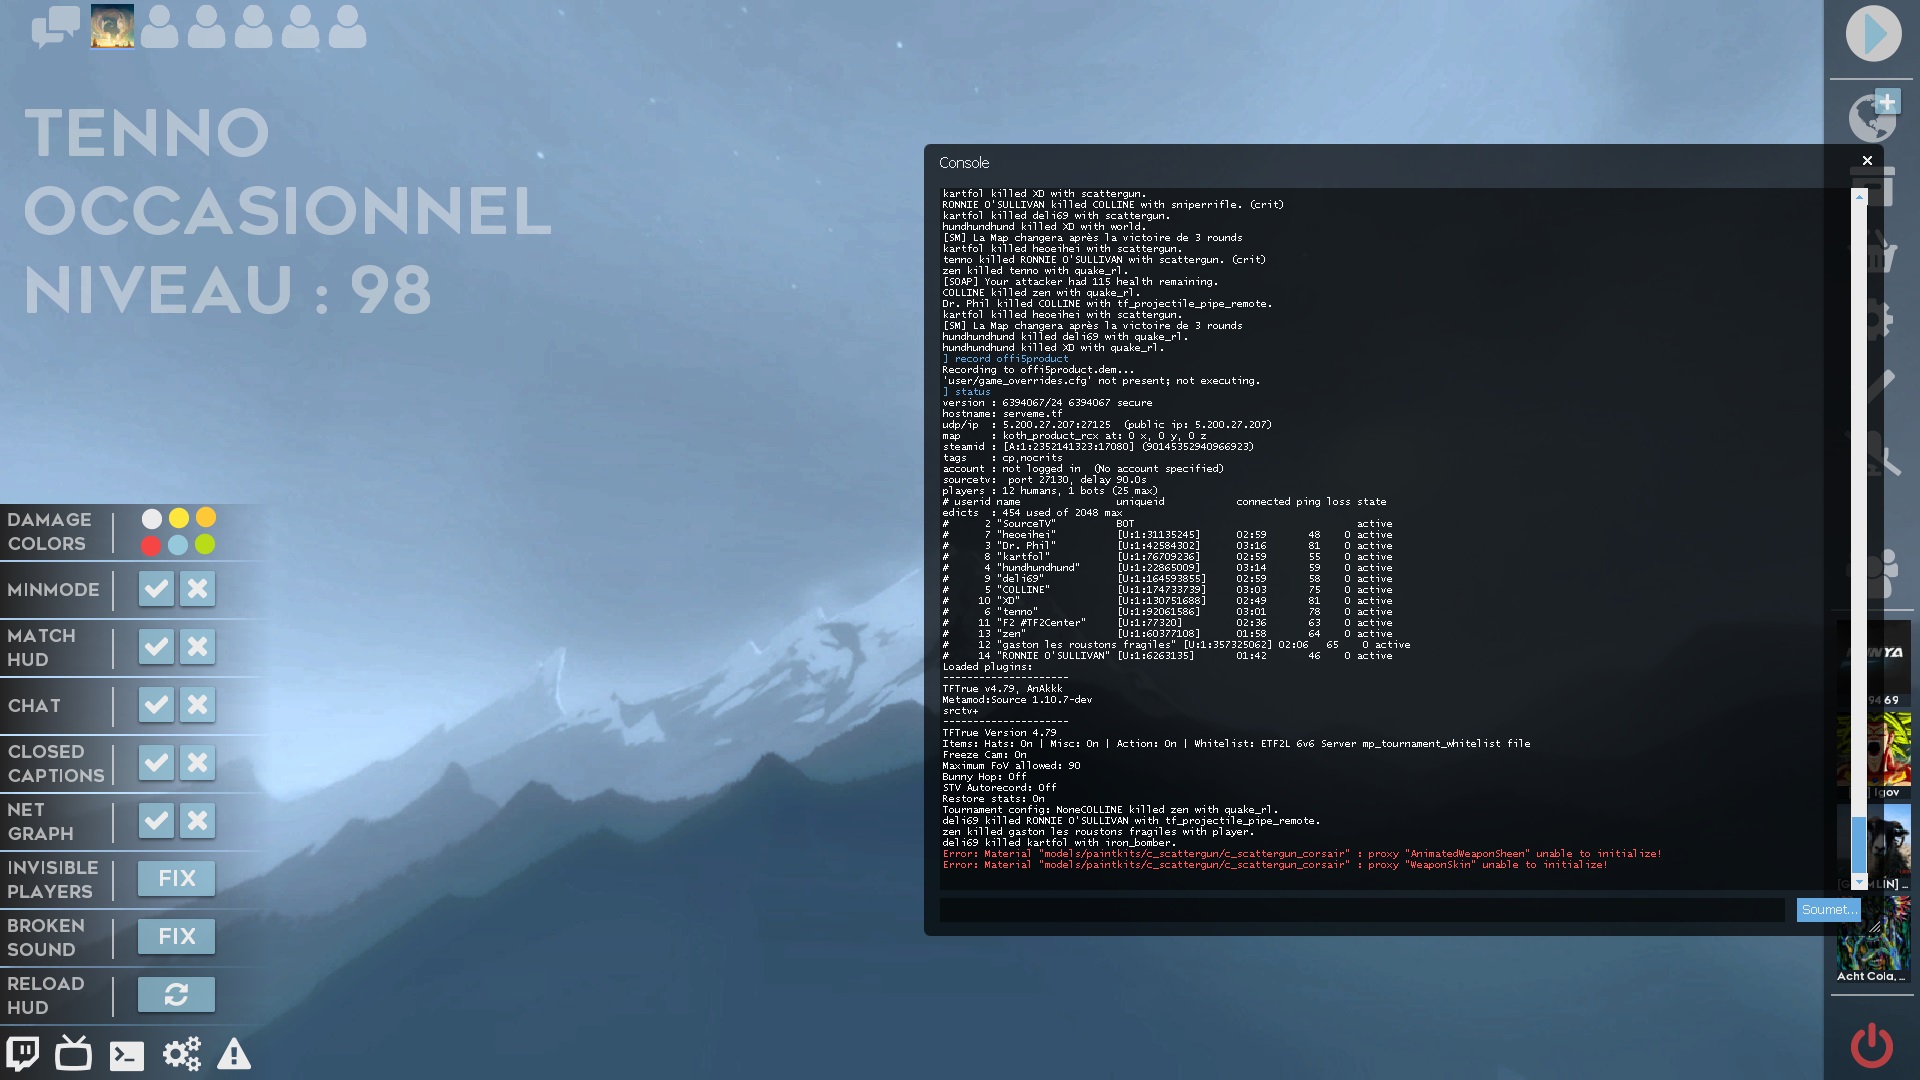The height and width of the screenshot is (1080, 1920).
Task: Click the TV spectate icon
Action: [73, 1054]
